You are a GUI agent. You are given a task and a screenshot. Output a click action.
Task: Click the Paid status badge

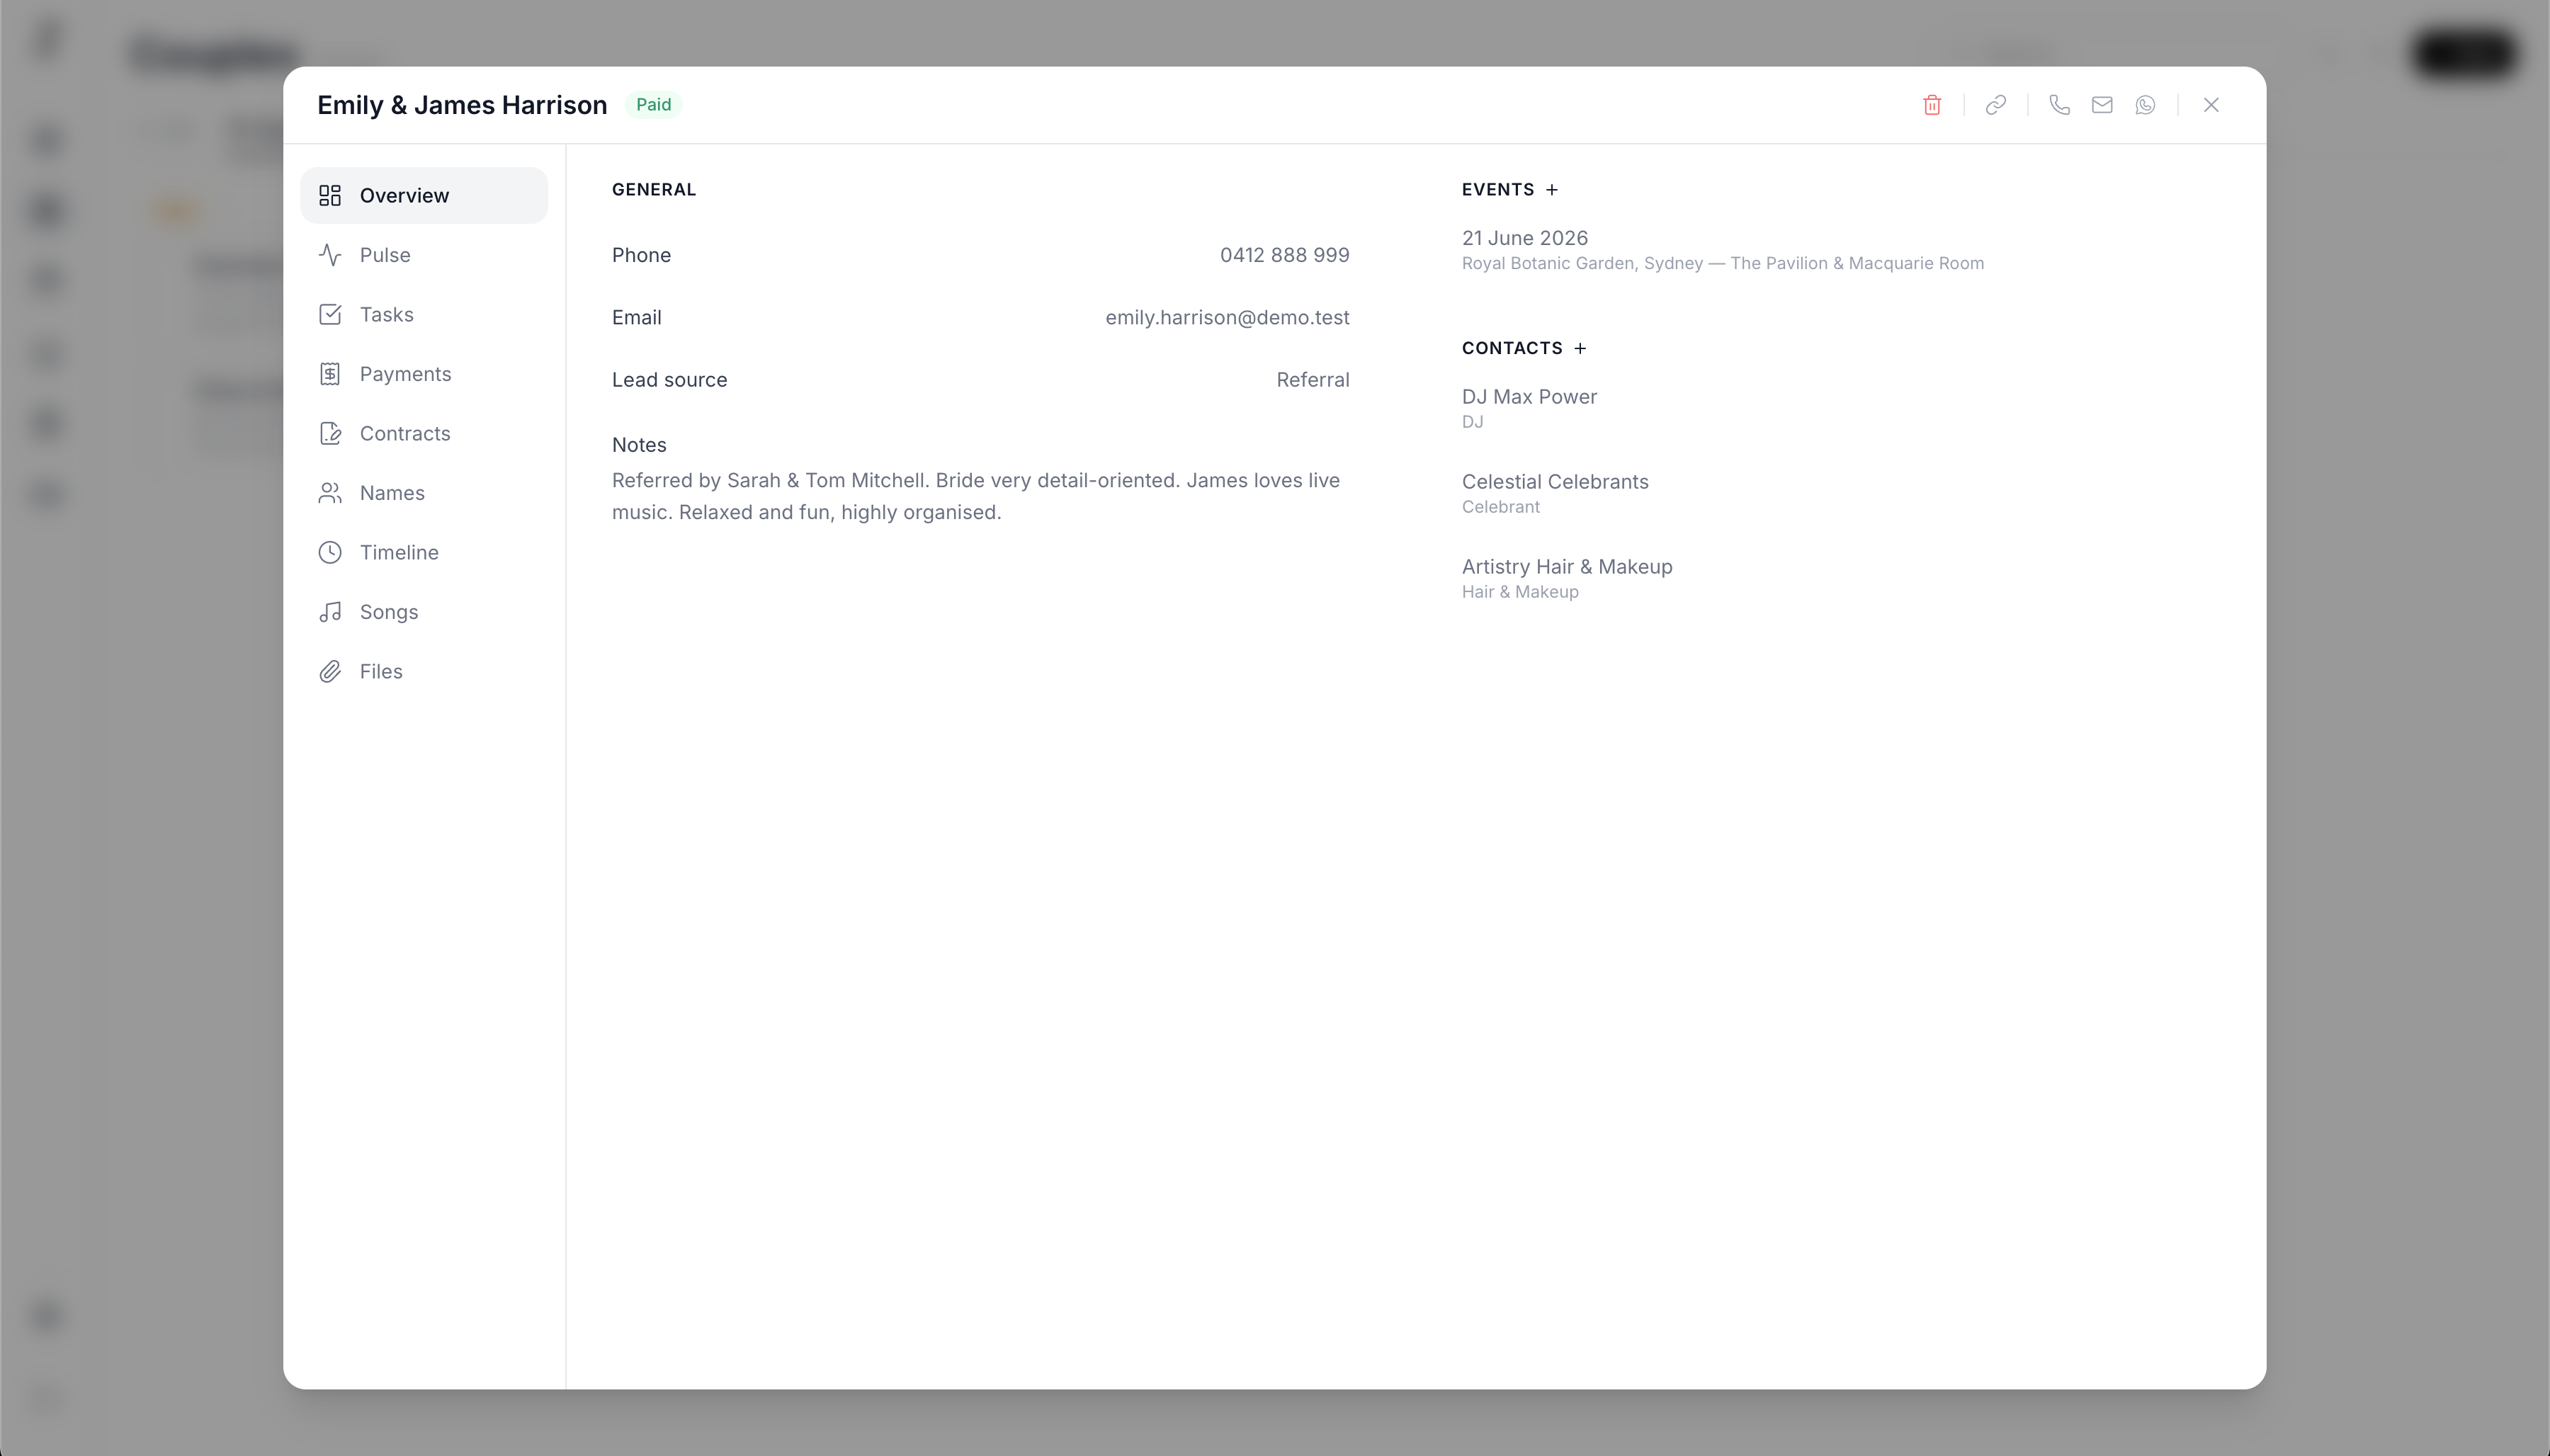point(654,105)
